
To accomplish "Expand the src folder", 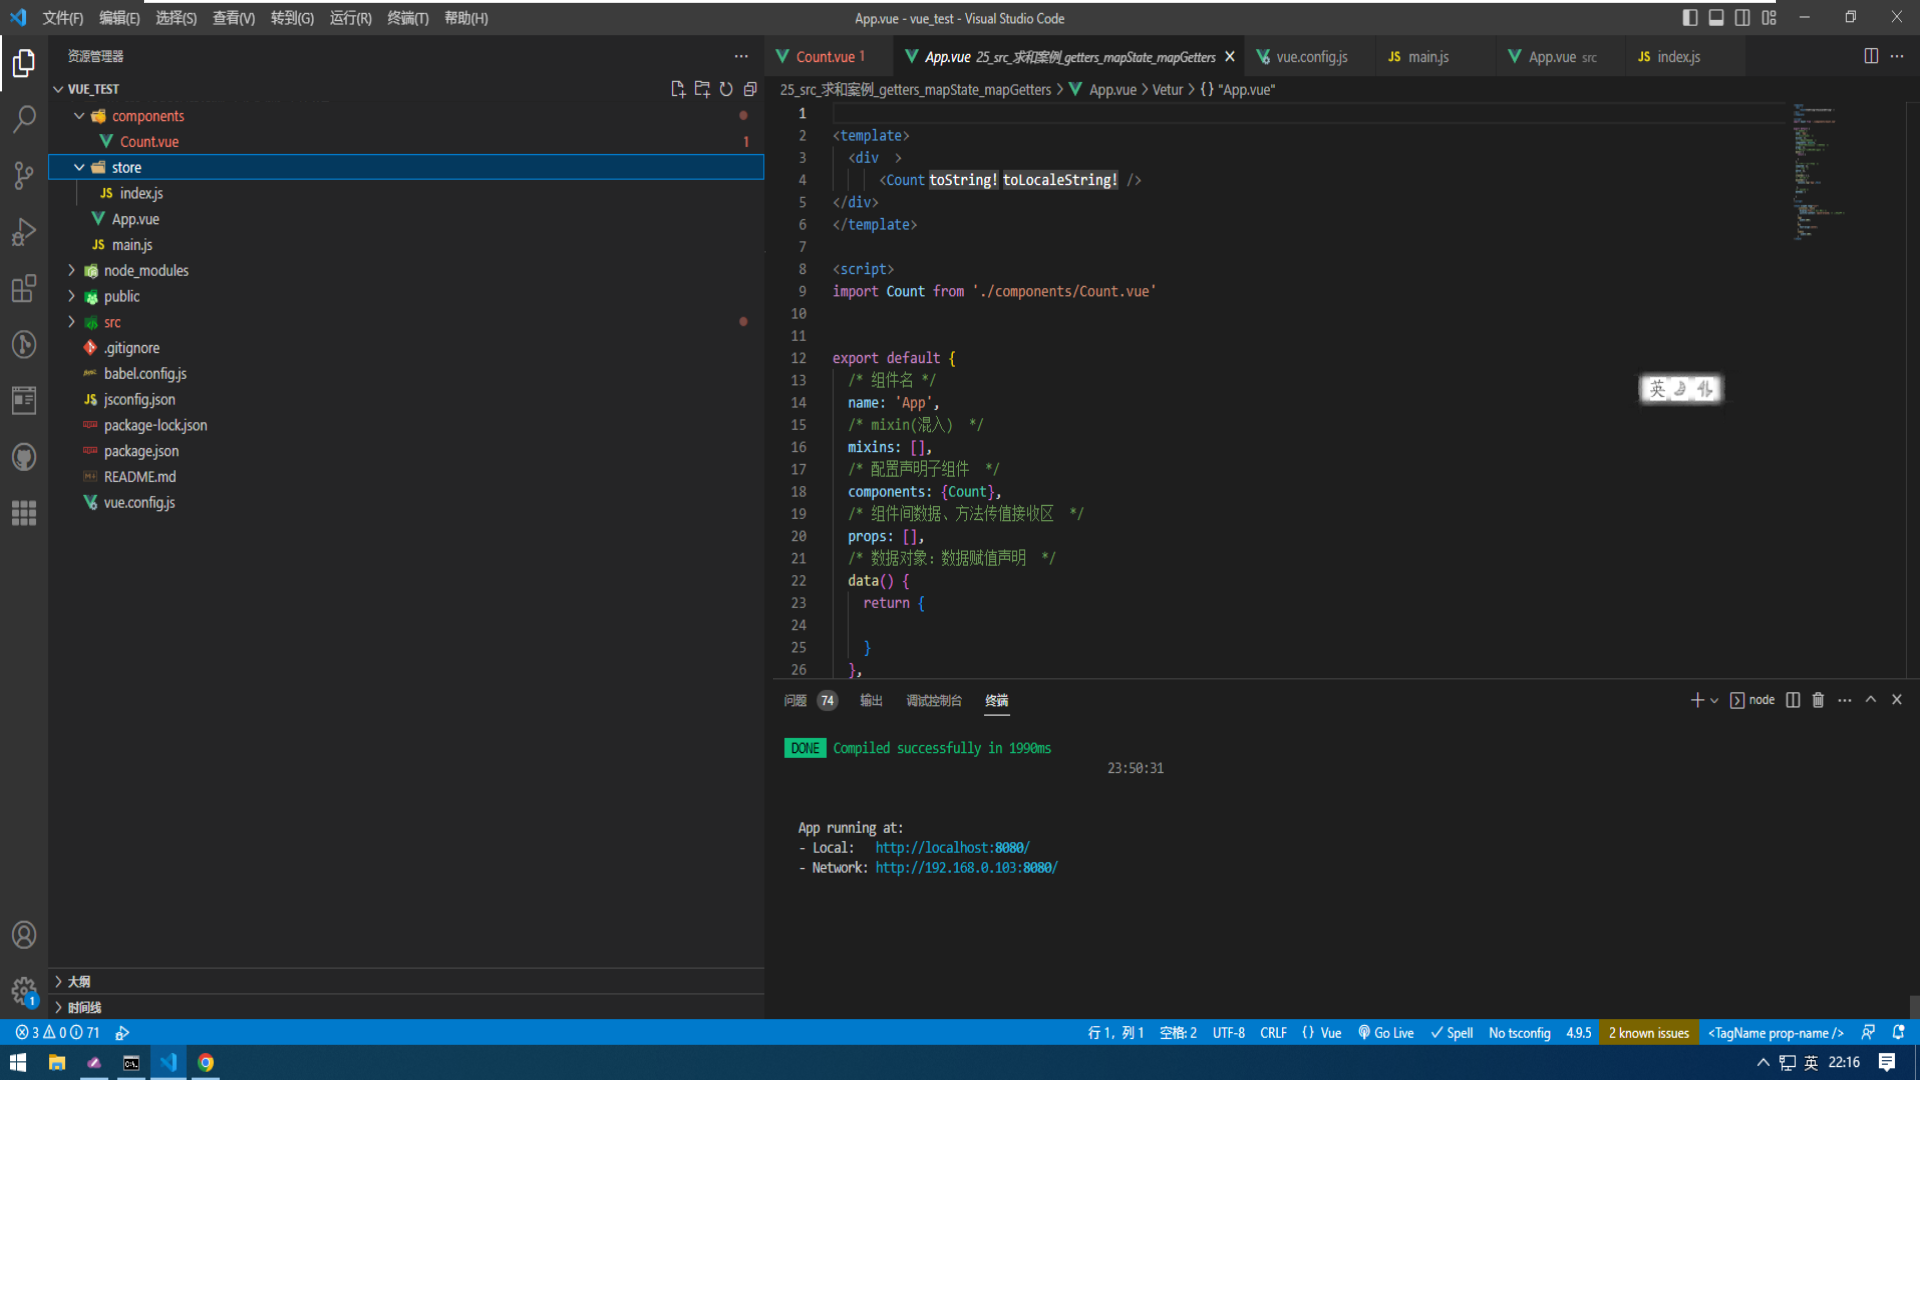I will (x=71, y=322).
